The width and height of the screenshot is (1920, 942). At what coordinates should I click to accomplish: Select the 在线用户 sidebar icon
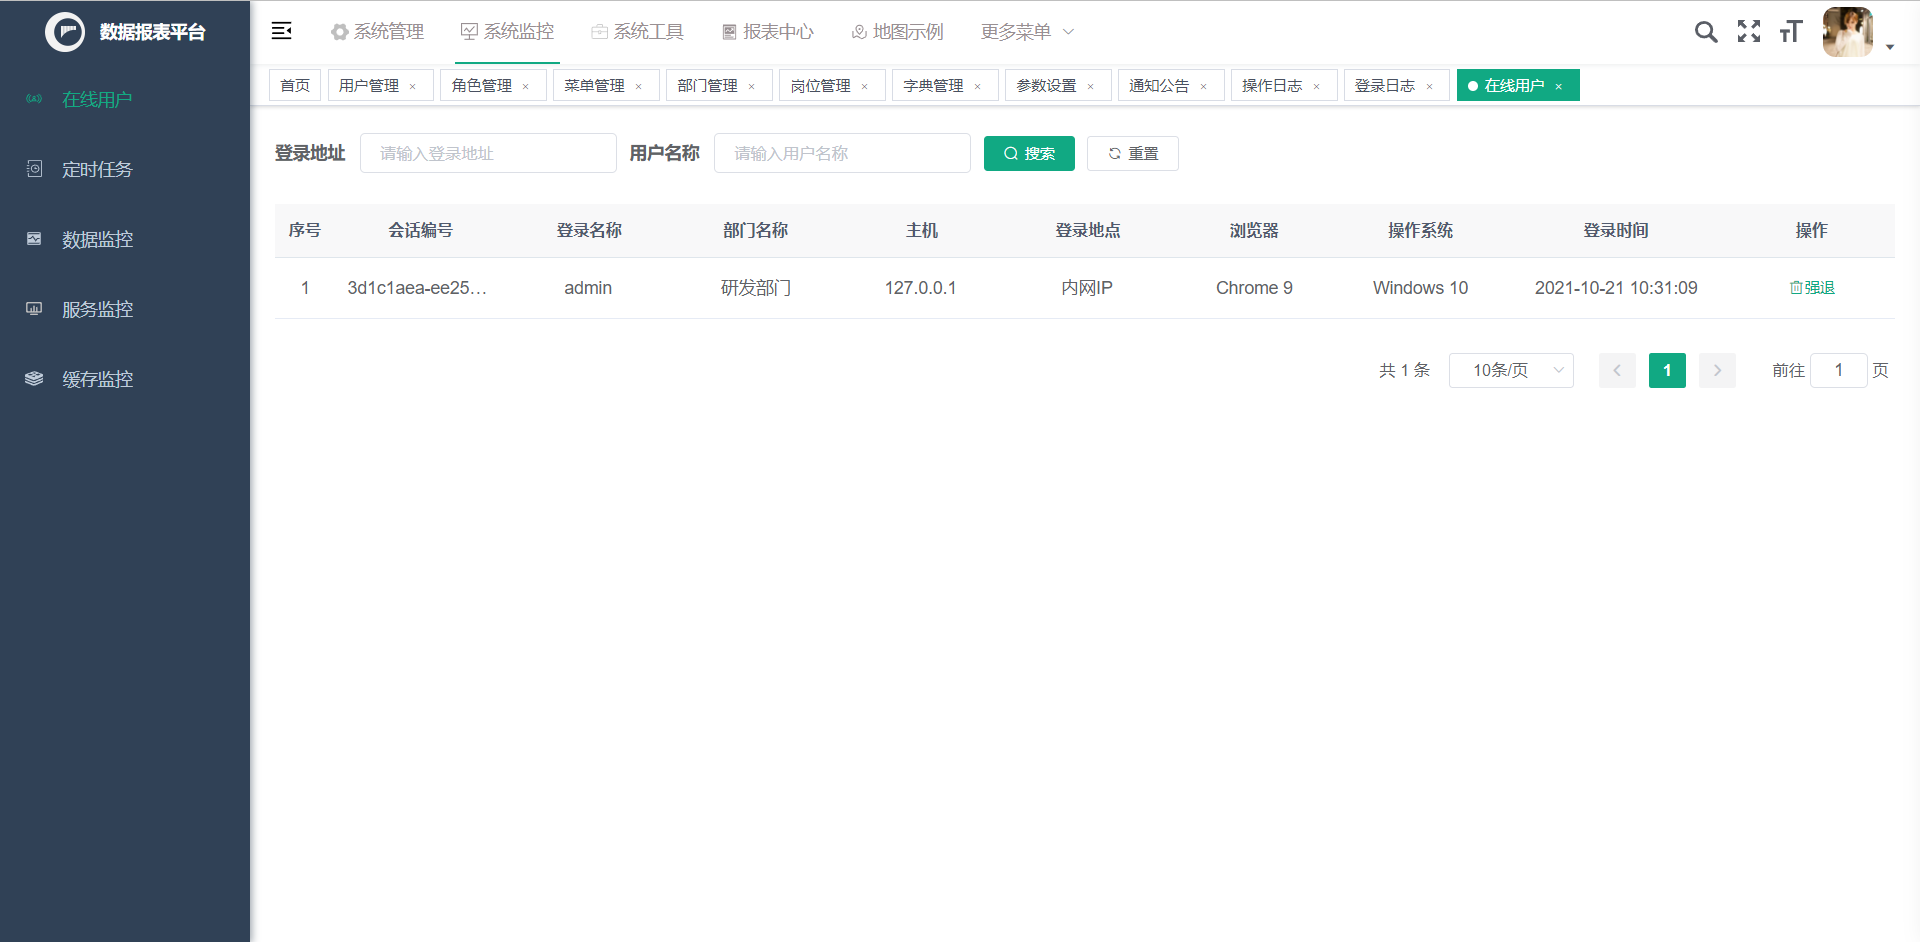coord(33,99)
